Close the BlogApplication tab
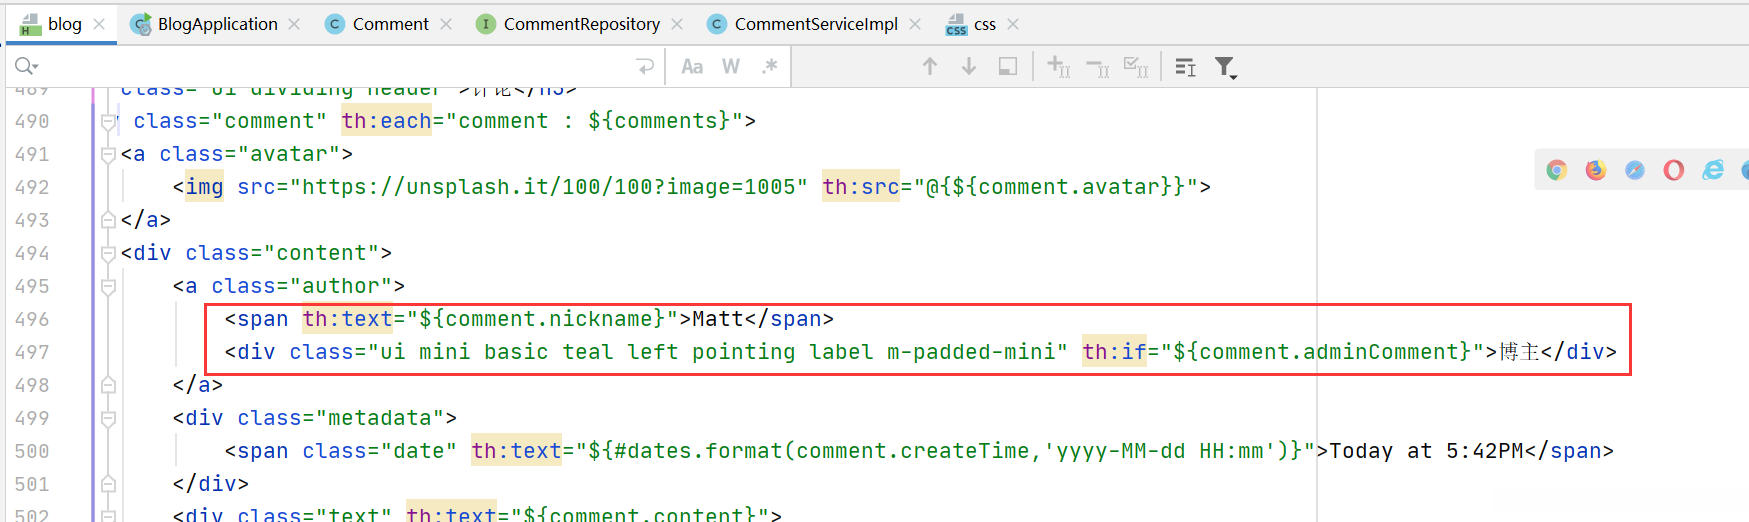This screenshot has width=1749, height=522. [x=294, y=24]
